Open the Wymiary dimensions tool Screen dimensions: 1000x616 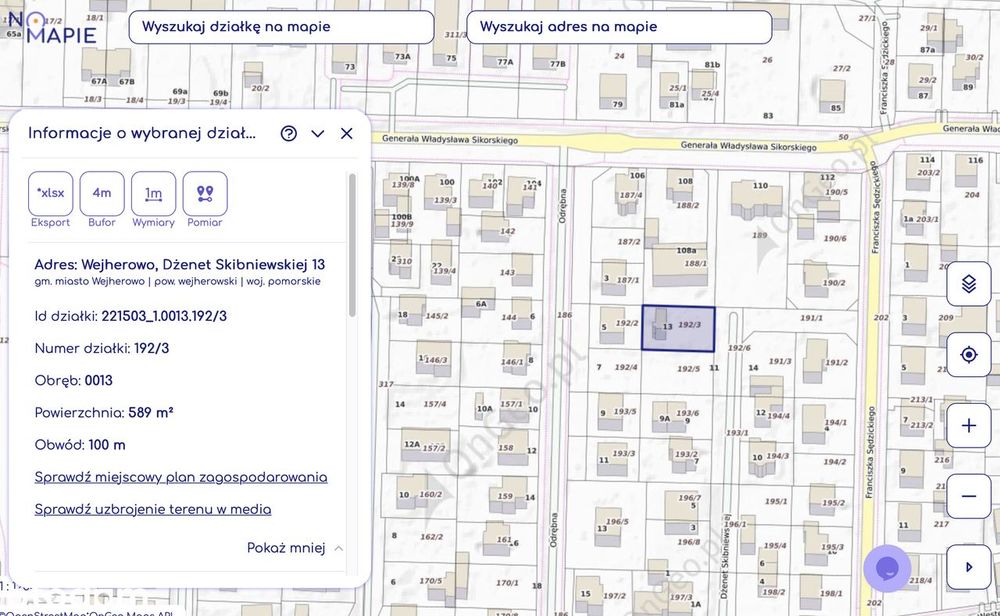click(x=153, y=194)
